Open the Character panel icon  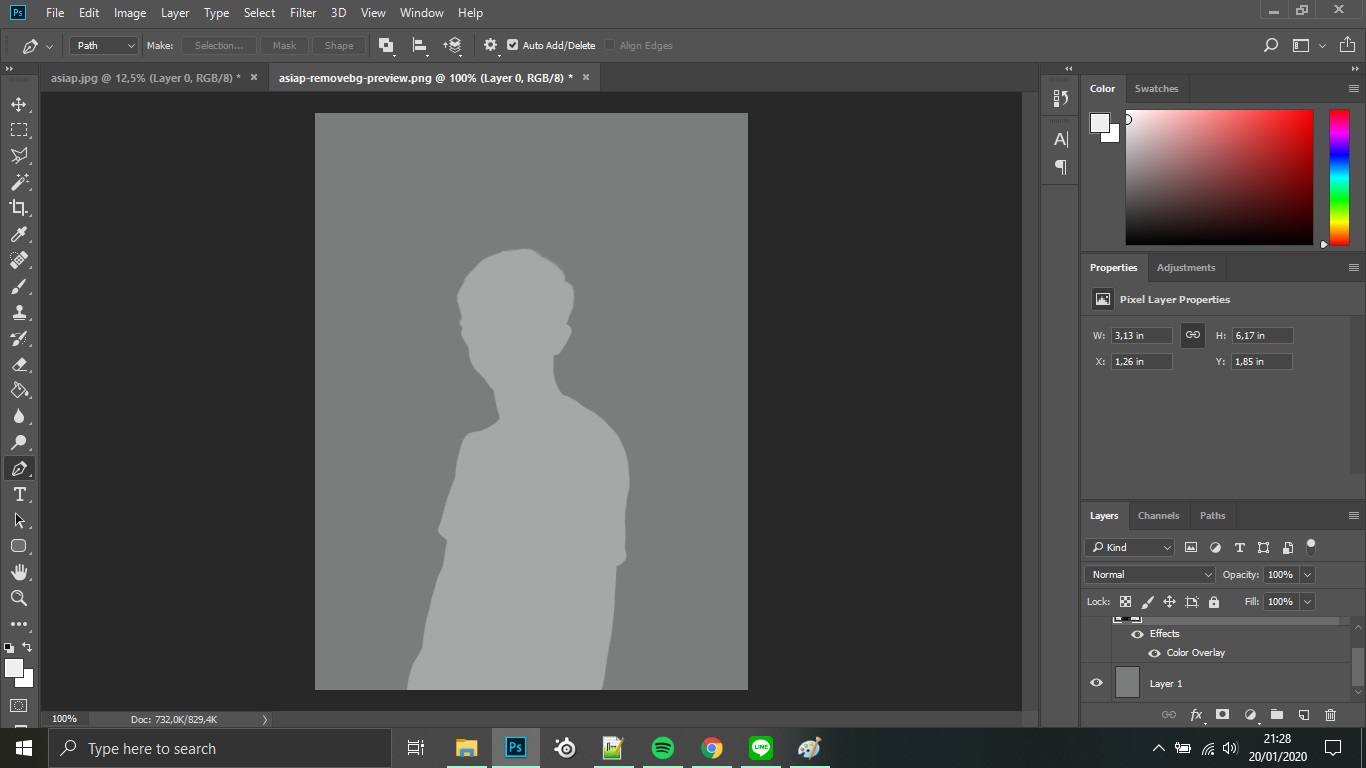[x=1061, y=139]
